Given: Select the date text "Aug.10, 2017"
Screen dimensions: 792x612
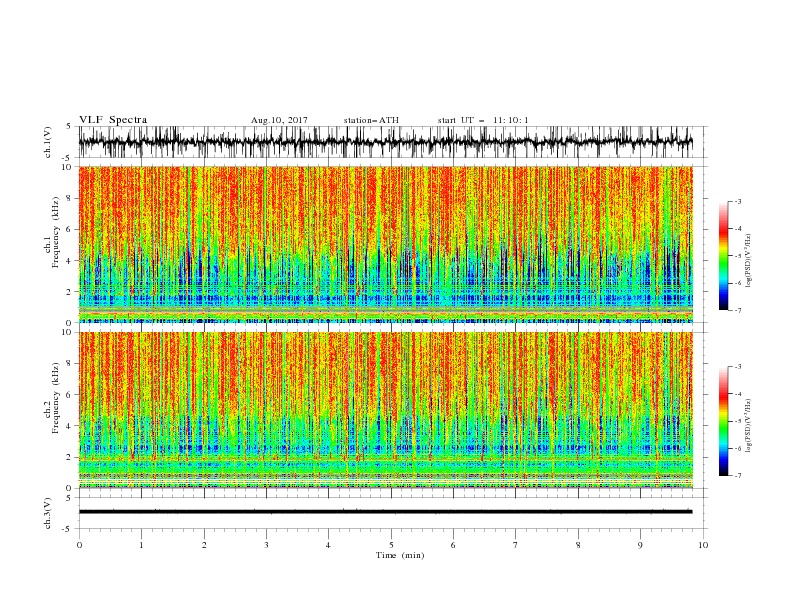Looking at the screenshot, I should click(x=279, y=120).
